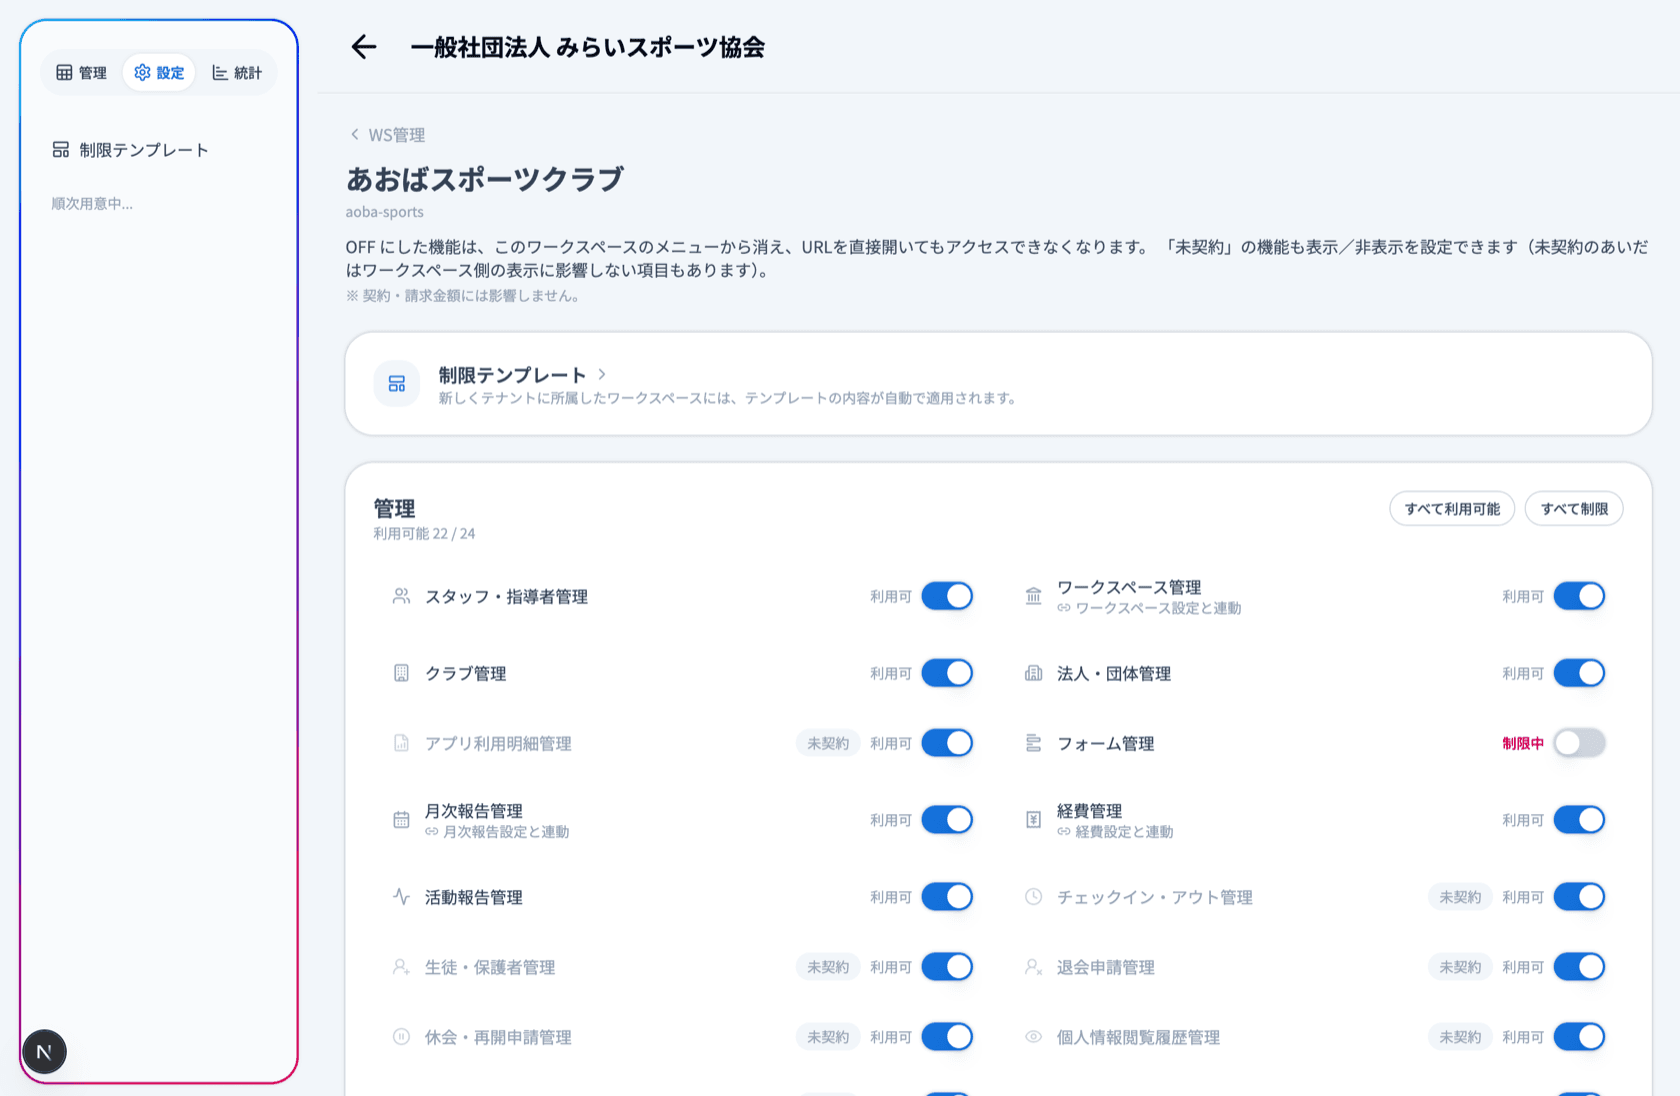
Task: Click the link icon beside 経費設定と連動
Action: click(1064, 832)
